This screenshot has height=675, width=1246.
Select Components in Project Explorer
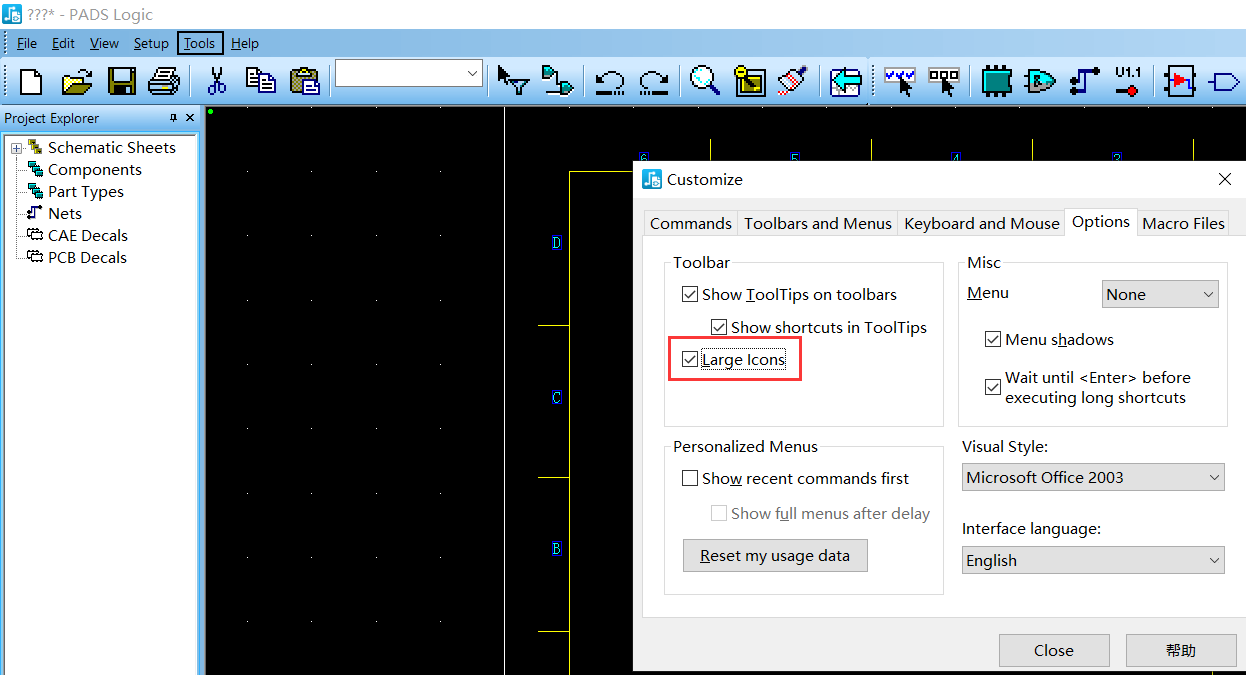[x=94, y=170]
